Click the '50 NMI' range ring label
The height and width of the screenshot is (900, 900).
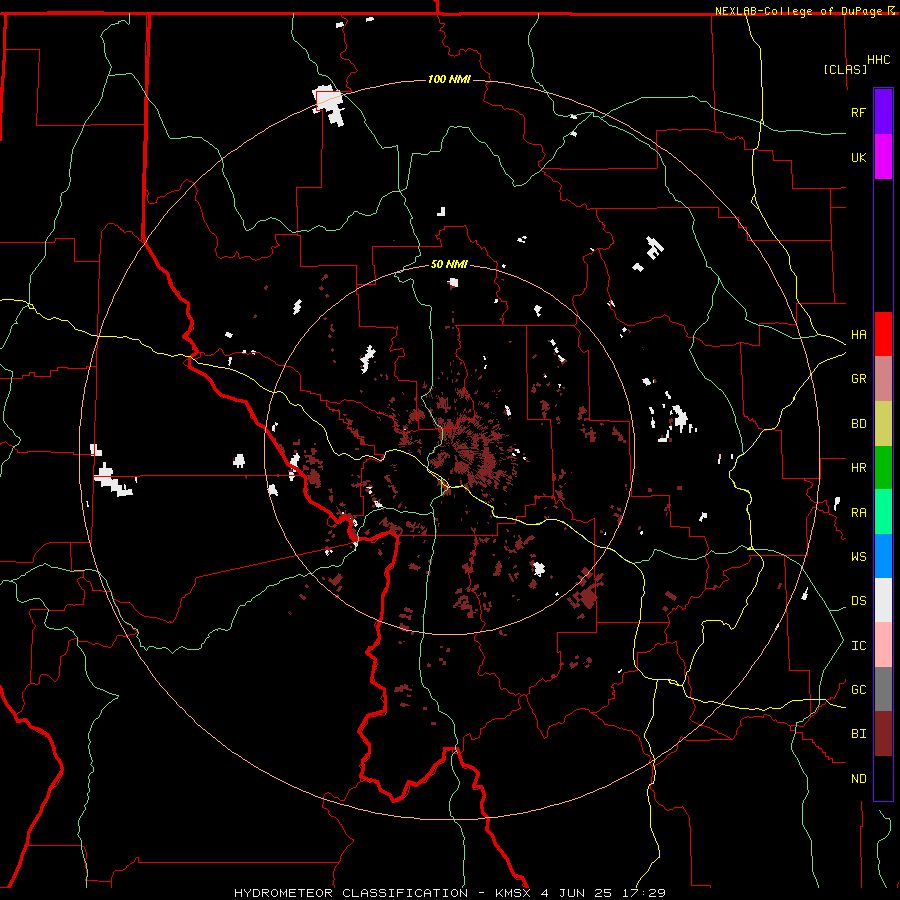[449, 265]
